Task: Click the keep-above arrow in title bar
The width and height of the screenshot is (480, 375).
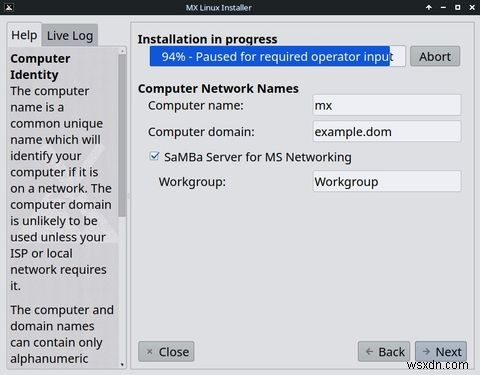Action: 429,7
